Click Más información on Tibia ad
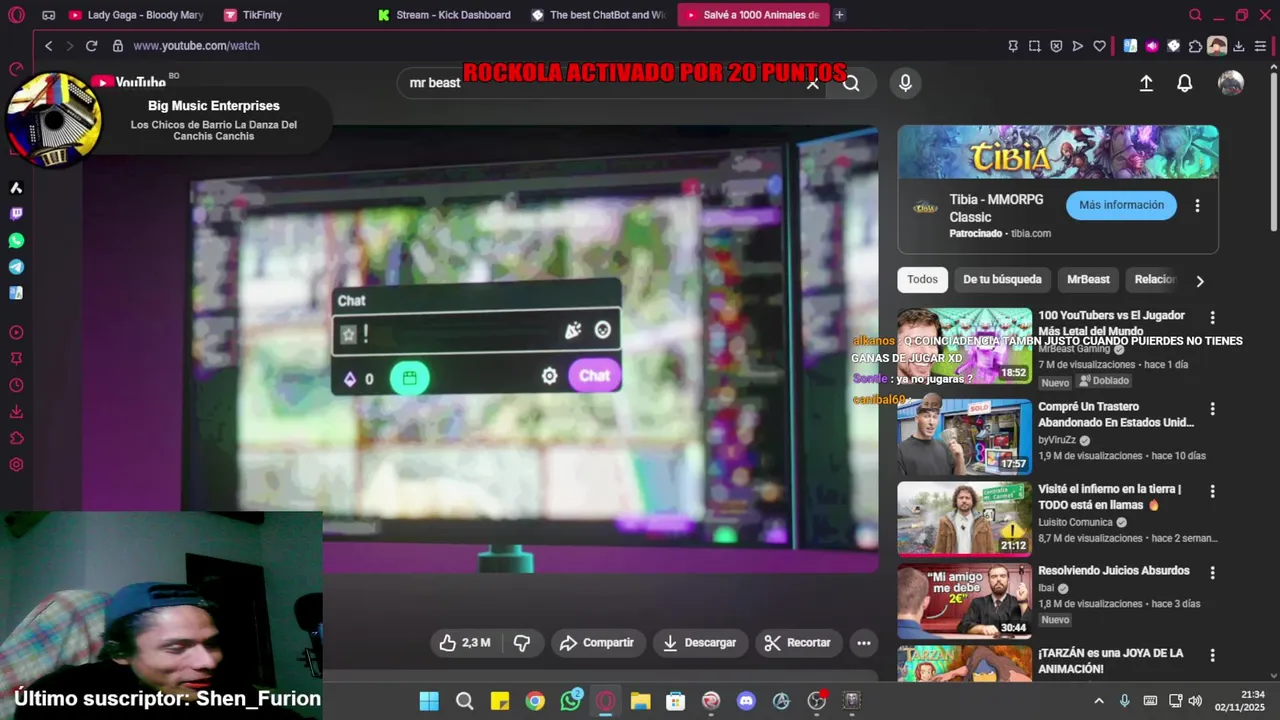 1121,205
